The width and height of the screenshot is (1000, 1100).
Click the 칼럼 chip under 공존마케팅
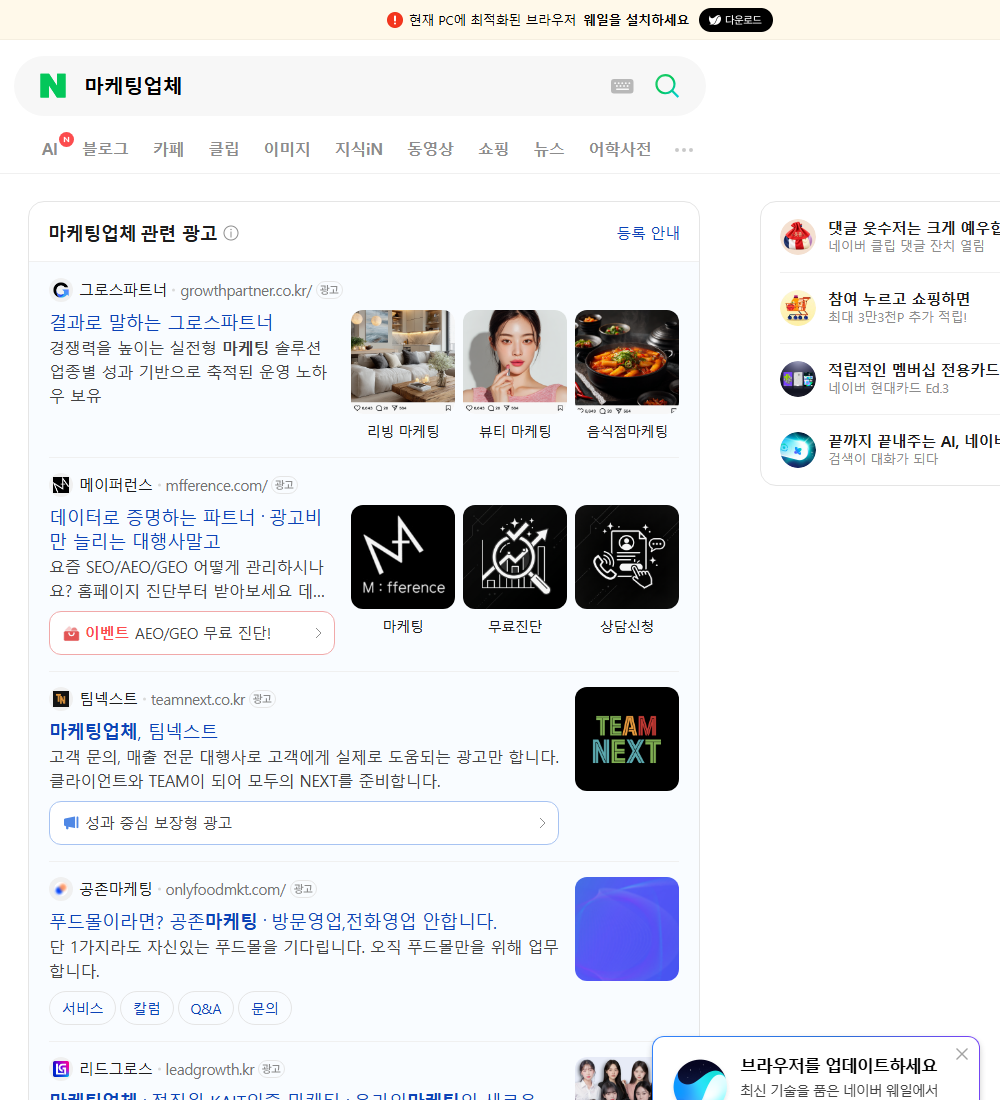[x=147, y=1008]
